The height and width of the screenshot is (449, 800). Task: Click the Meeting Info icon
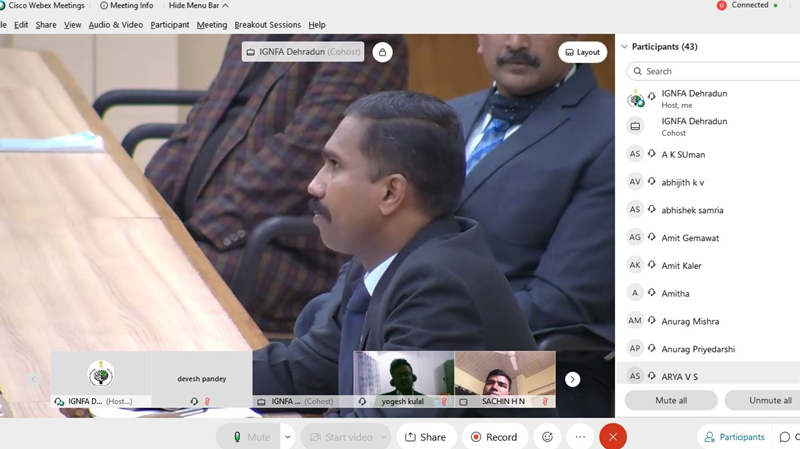[x=104, y=6]
